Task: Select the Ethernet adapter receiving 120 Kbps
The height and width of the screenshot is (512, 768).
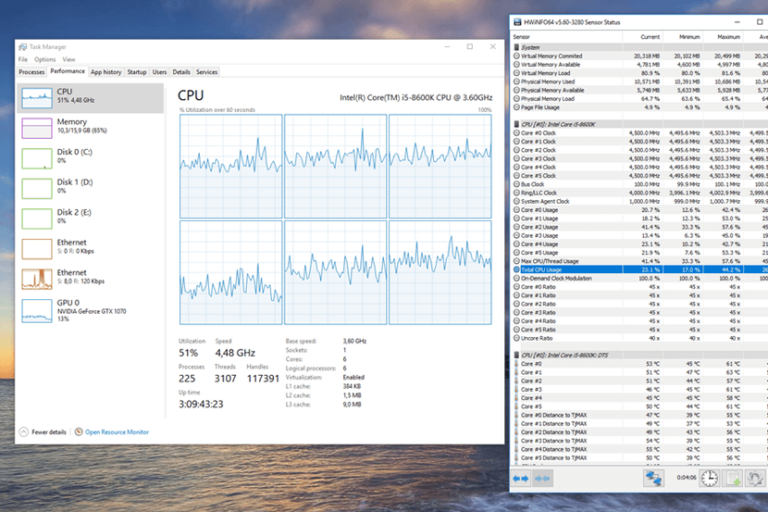Action: pyautogui.click(x=90, y=279)
